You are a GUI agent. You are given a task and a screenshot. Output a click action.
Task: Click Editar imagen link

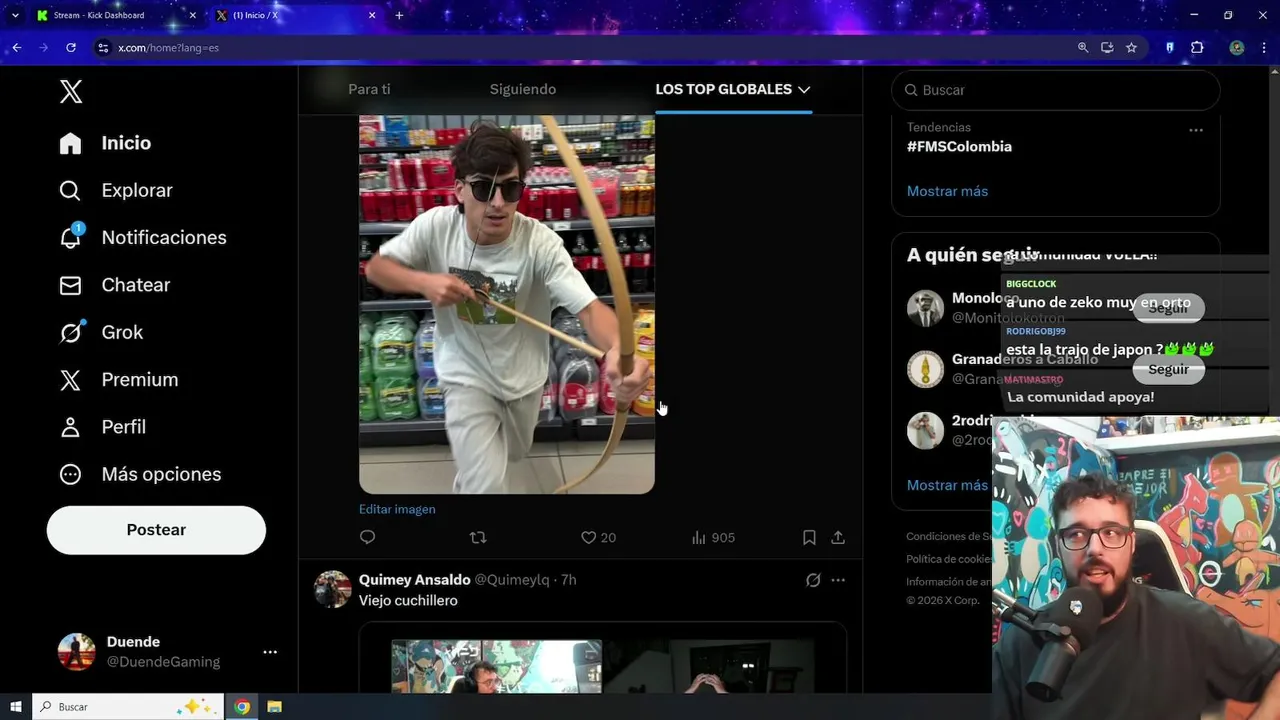click(x=397, y=509)
